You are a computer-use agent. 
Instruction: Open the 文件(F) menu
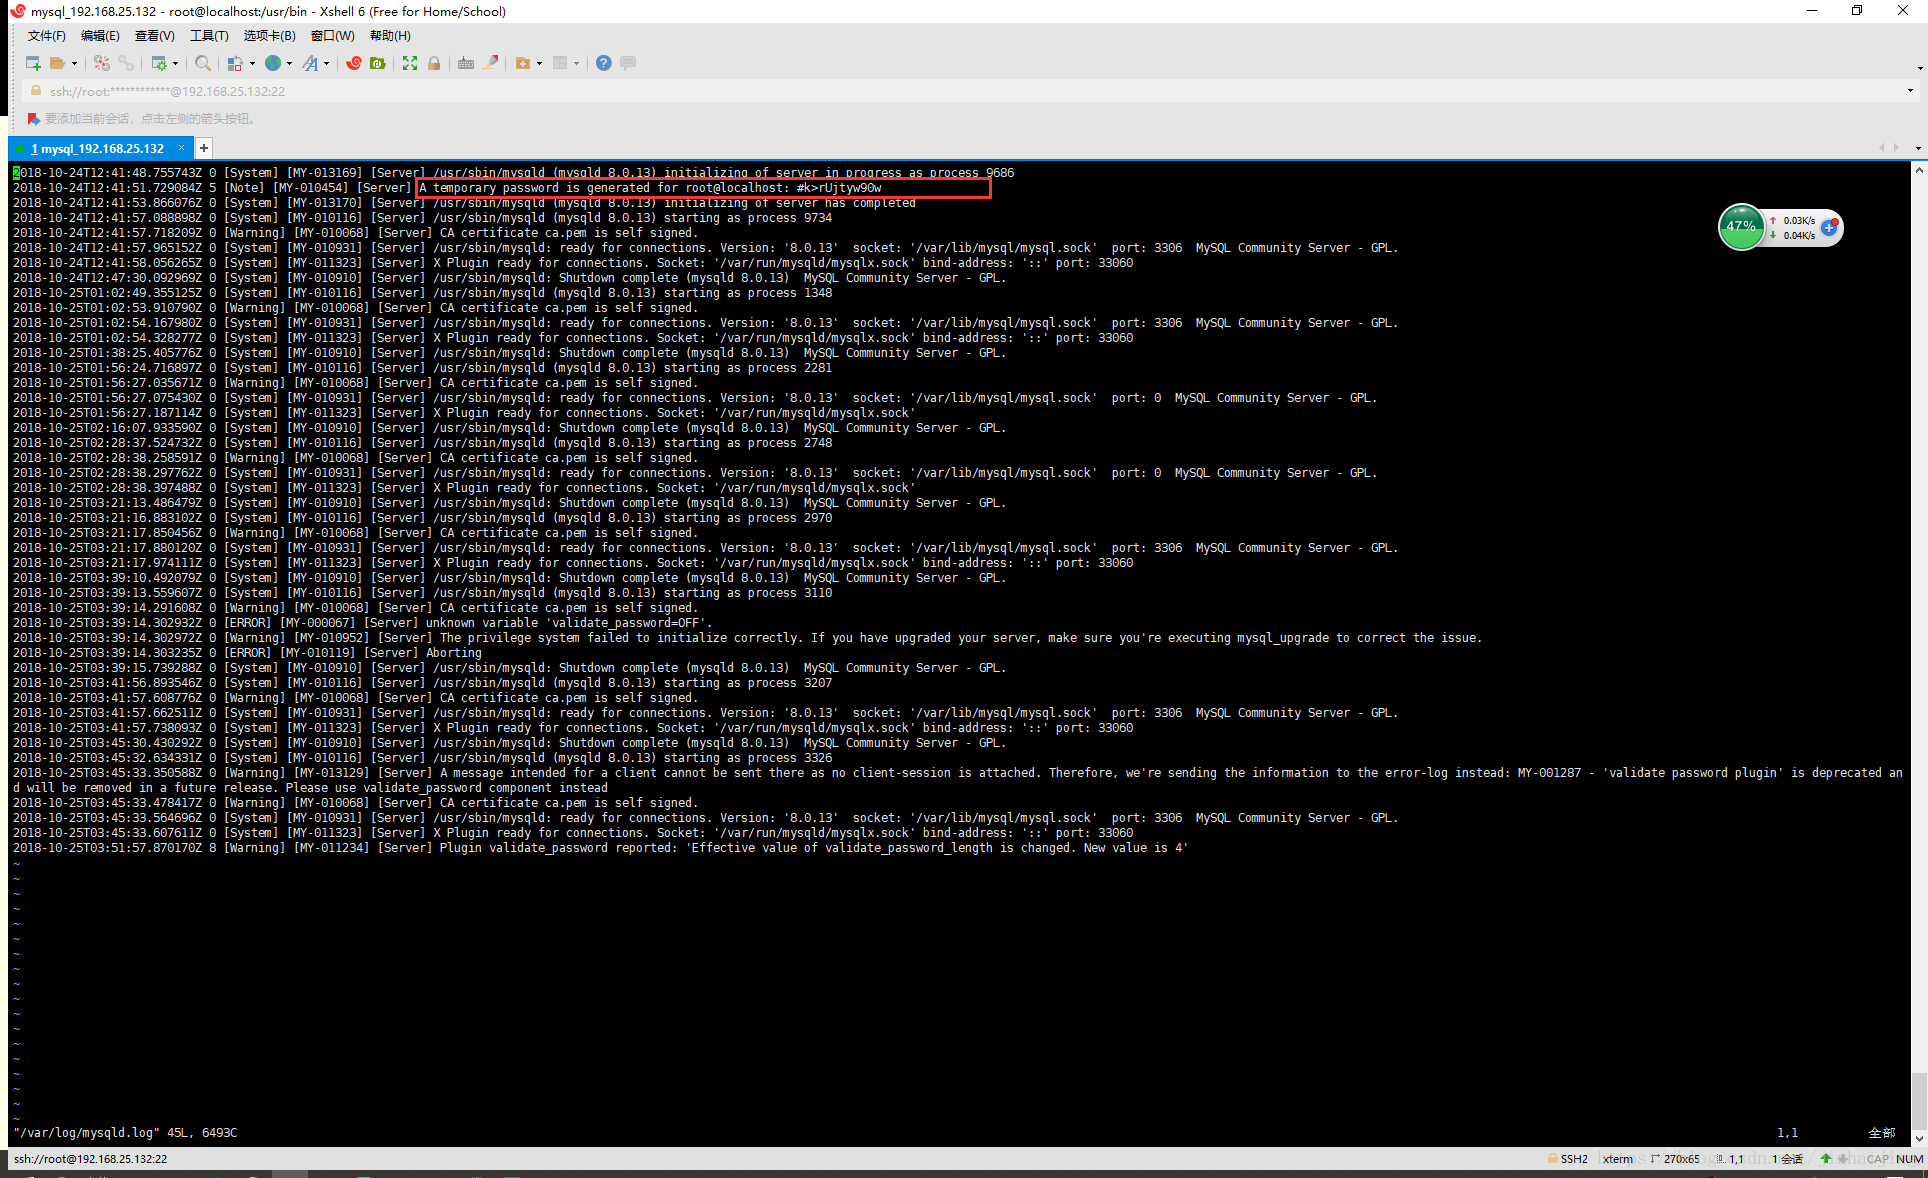[46, 36]
